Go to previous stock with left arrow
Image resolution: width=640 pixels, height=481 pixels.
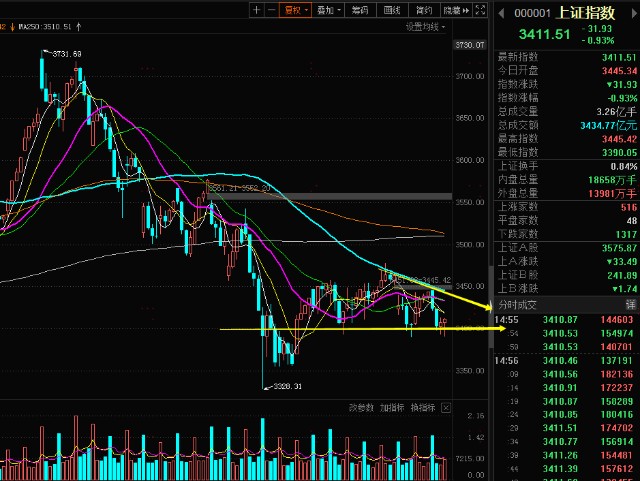501,13
